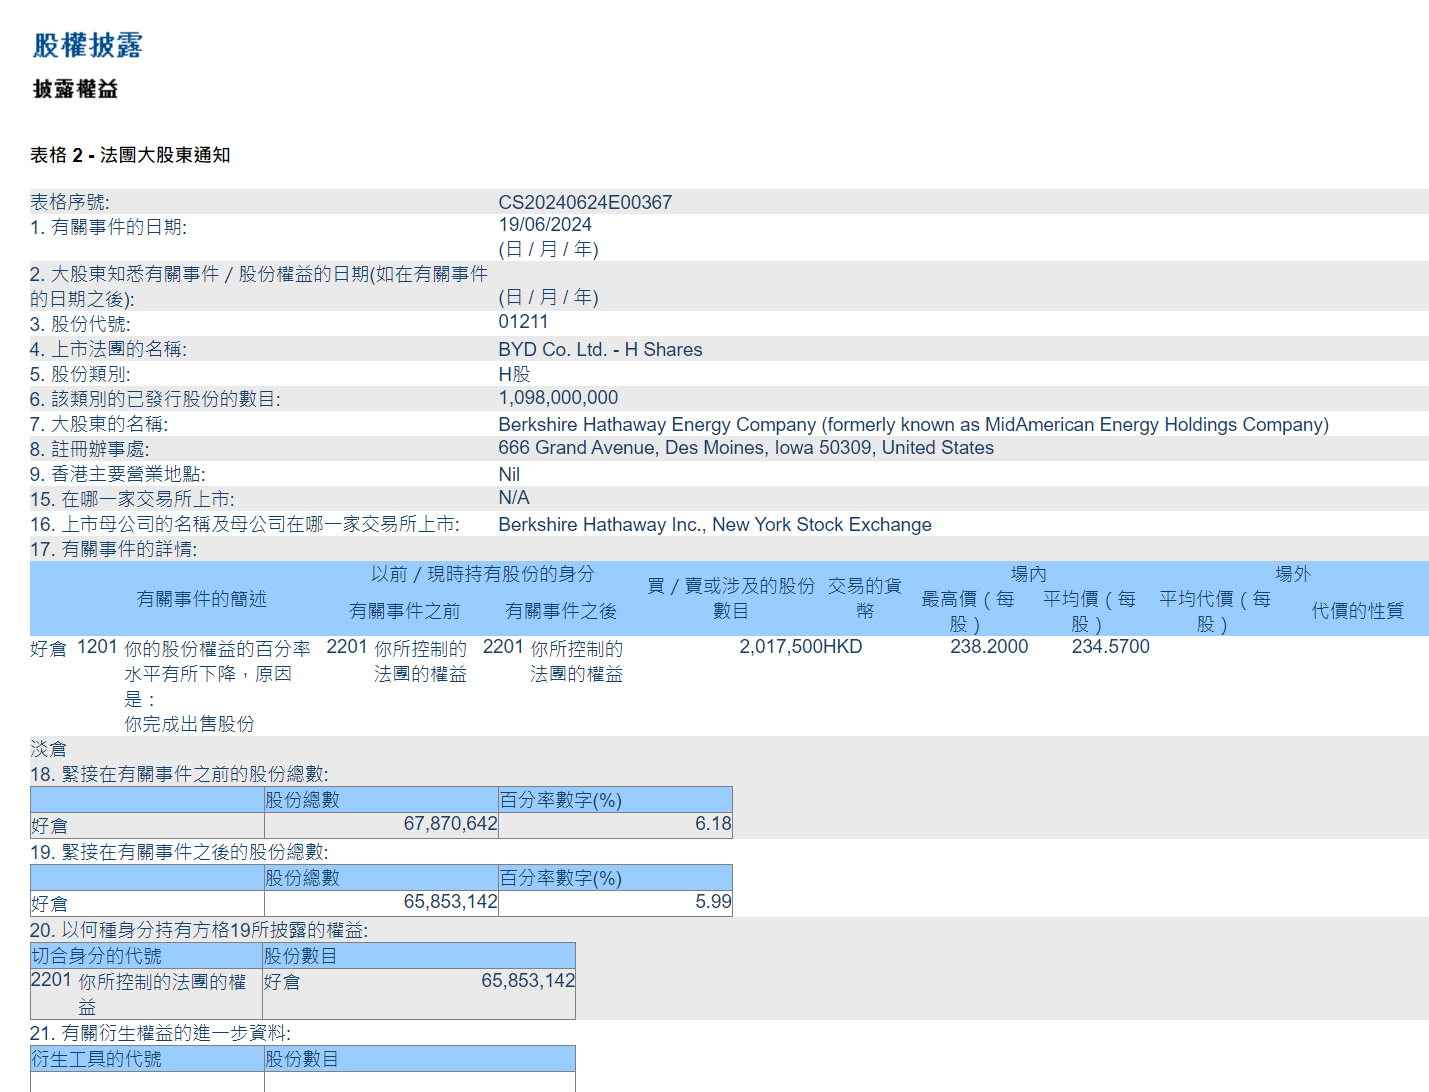Screen dimensions: 1429x1092
Task: Click the stock code 01211
Action: (523, 322)
